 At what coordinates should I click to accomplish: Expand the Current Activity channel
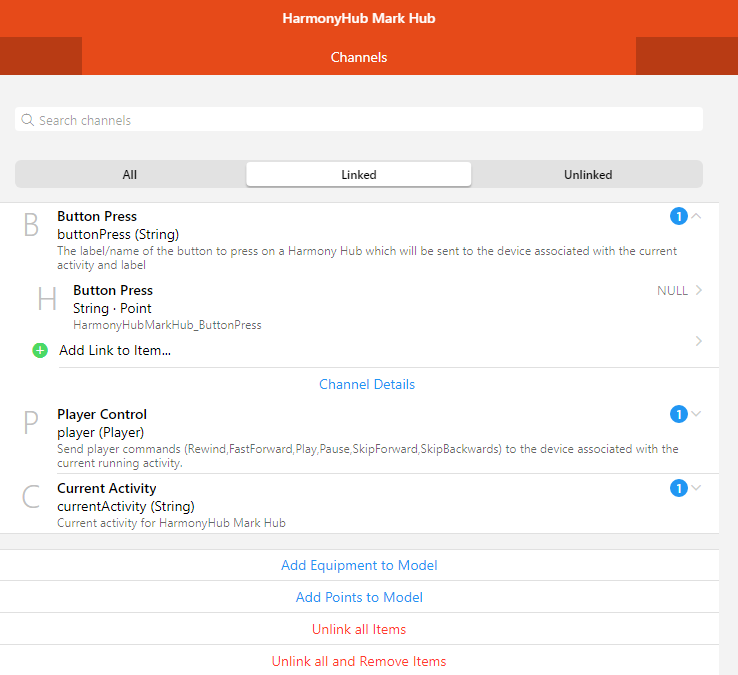pyautogui.click(x=697, y=488)
